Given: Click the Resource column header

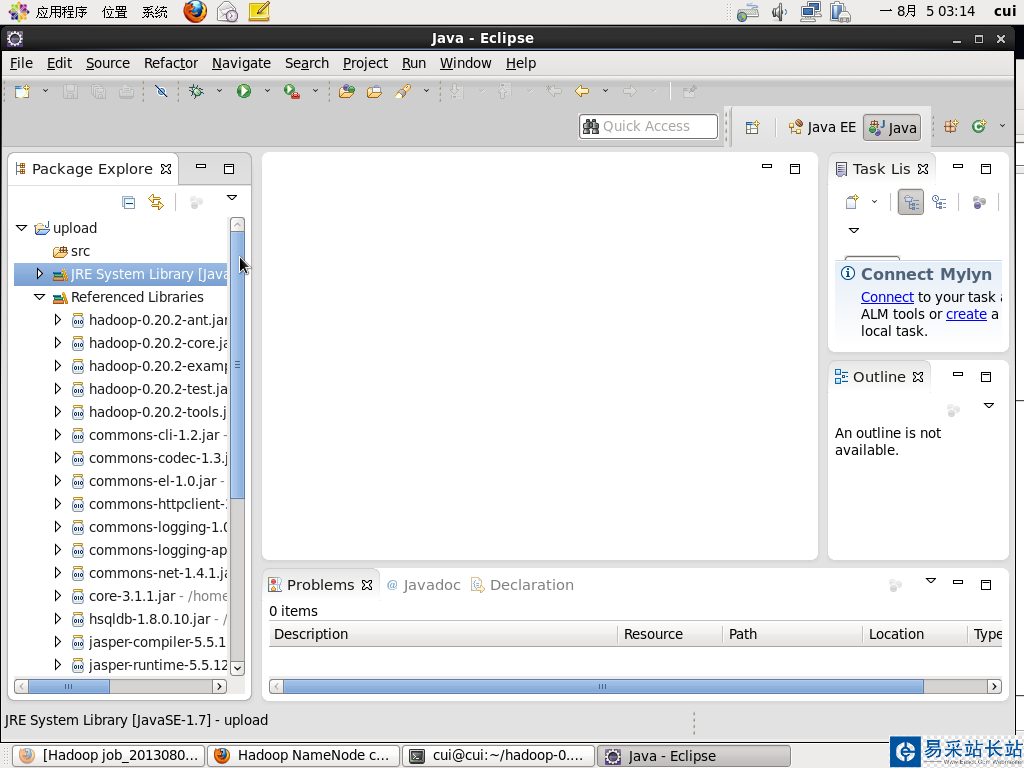Looking at the screenshot, I should 669,634.
